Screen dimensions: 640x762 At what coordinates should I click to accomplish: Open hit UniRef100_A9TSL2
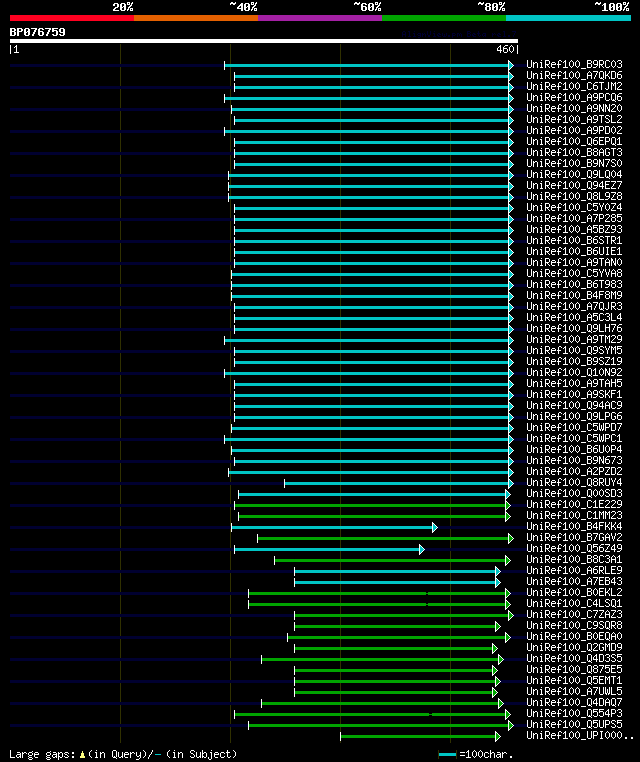pos(574,119)
